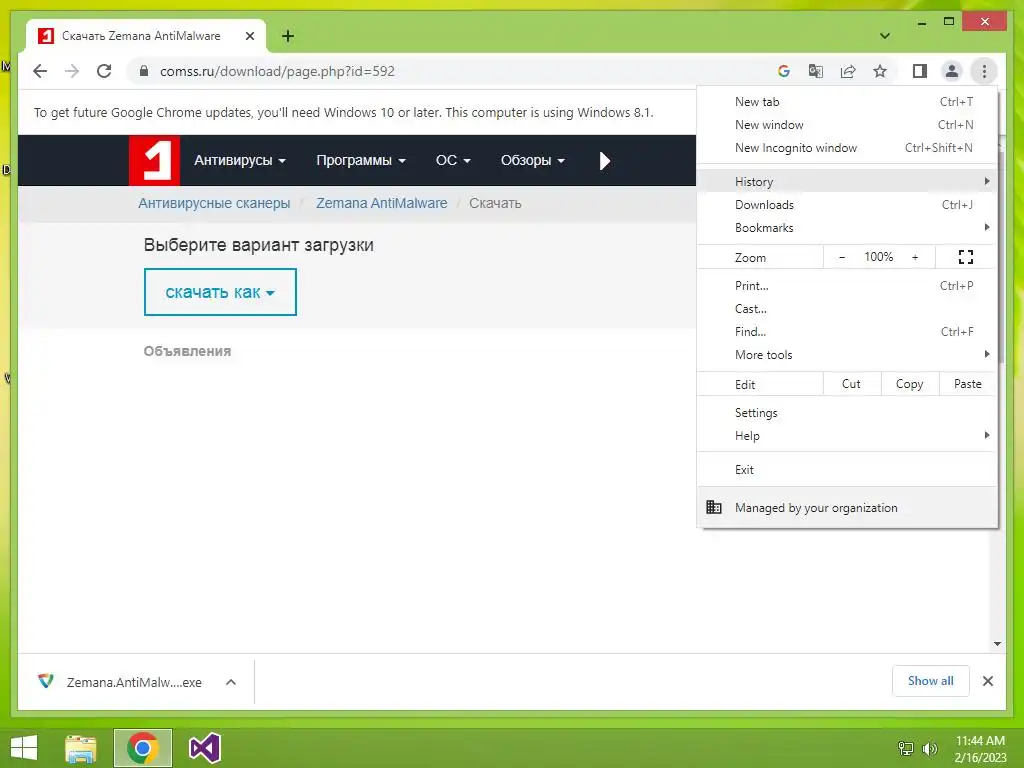Open a new tab with the plus button
1024x768 pixels.
pos(287,36)
